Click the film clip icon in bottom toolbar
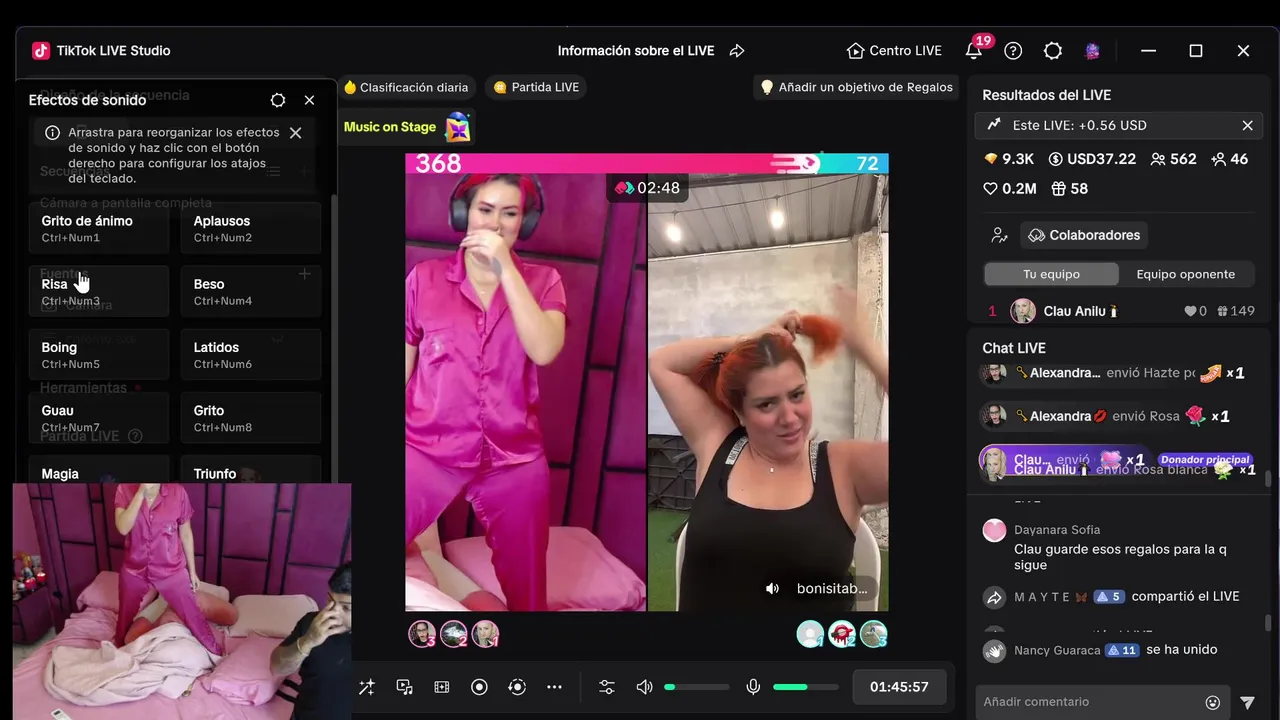 coord(442,687)
